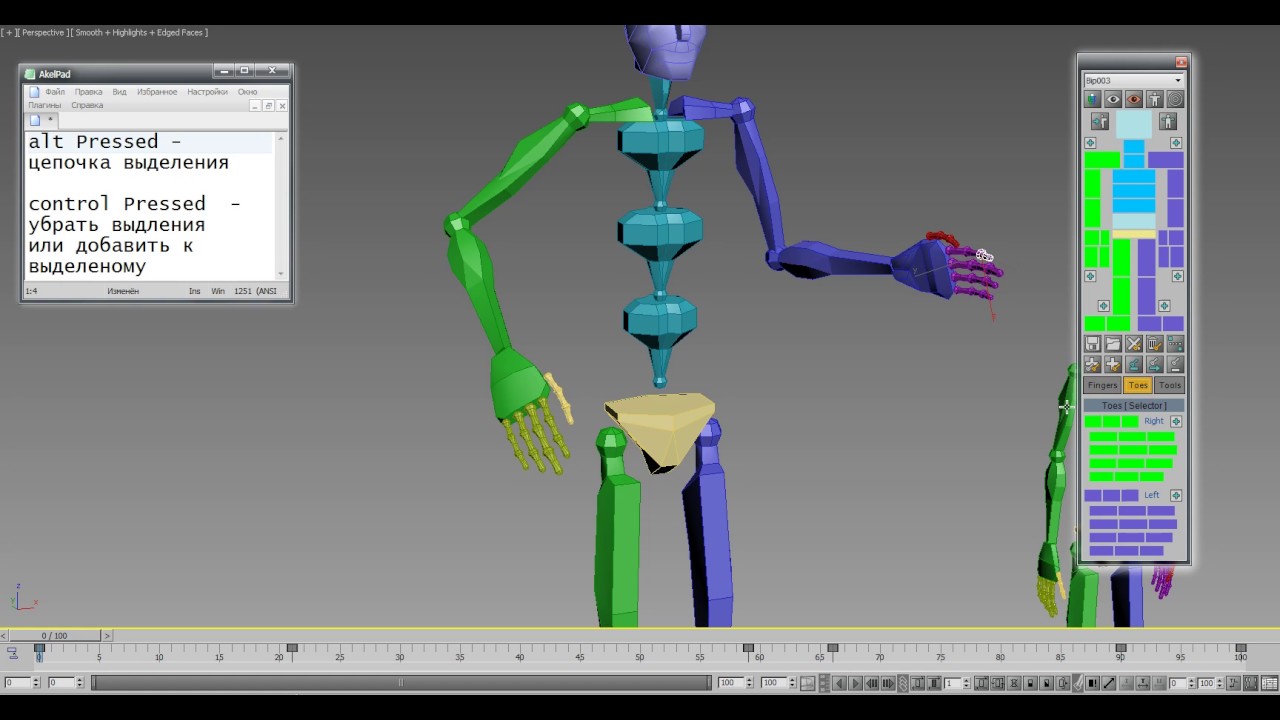Open the Perspective viewport label menu

click(44, 33)
